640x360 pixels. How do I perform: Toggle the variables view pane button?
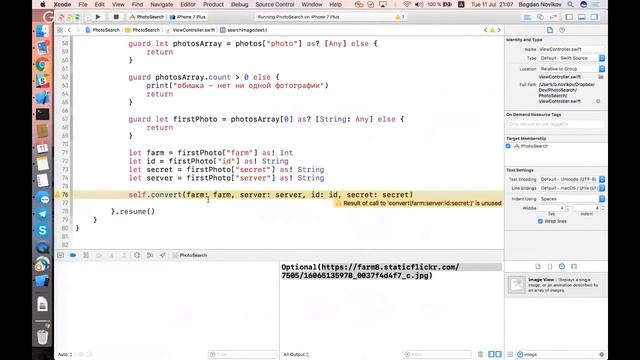(491, 354)
